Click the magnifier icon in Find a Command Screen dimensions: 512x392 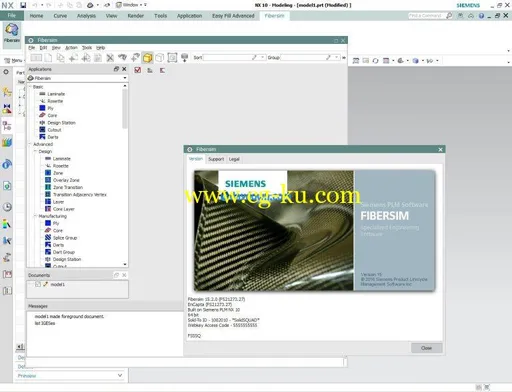click(449, 16)
